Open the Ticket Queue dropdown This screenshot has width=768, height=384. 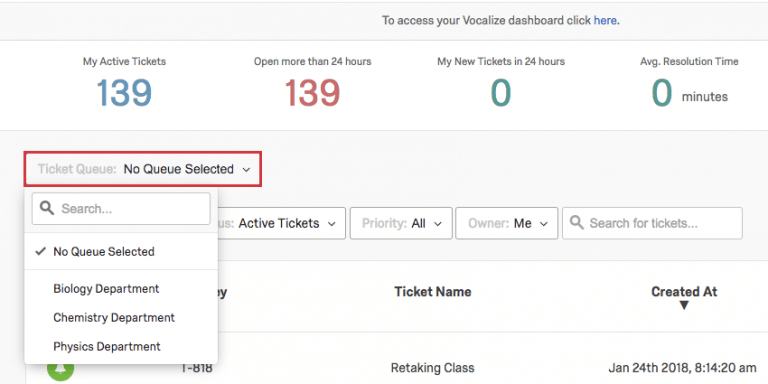[x=142, y=169]
